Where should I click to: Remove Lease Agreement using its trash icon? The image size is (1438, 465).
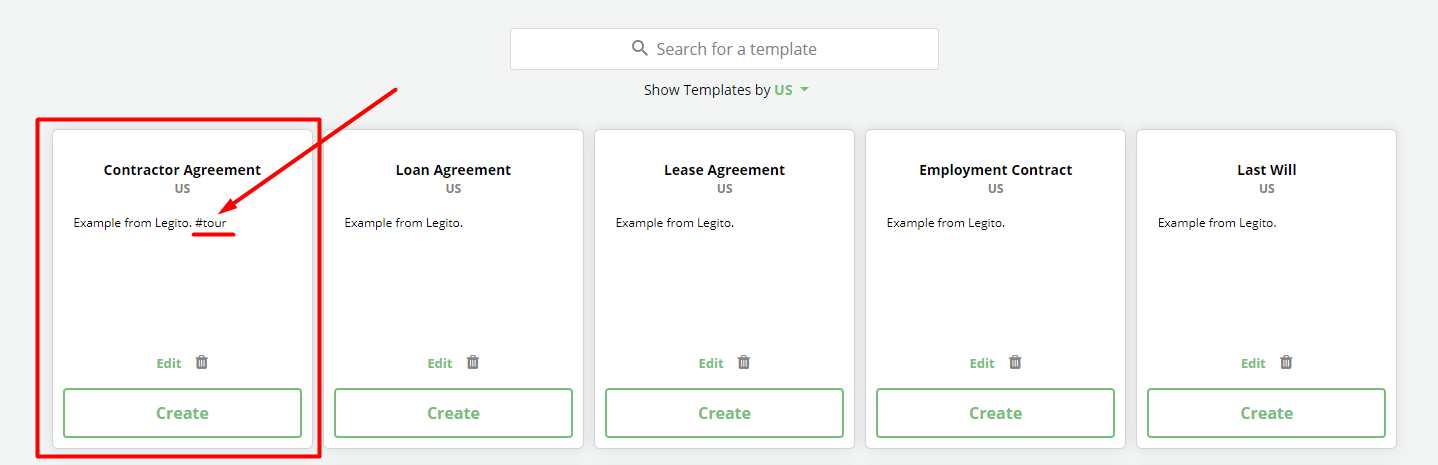[x=744, y=363]
